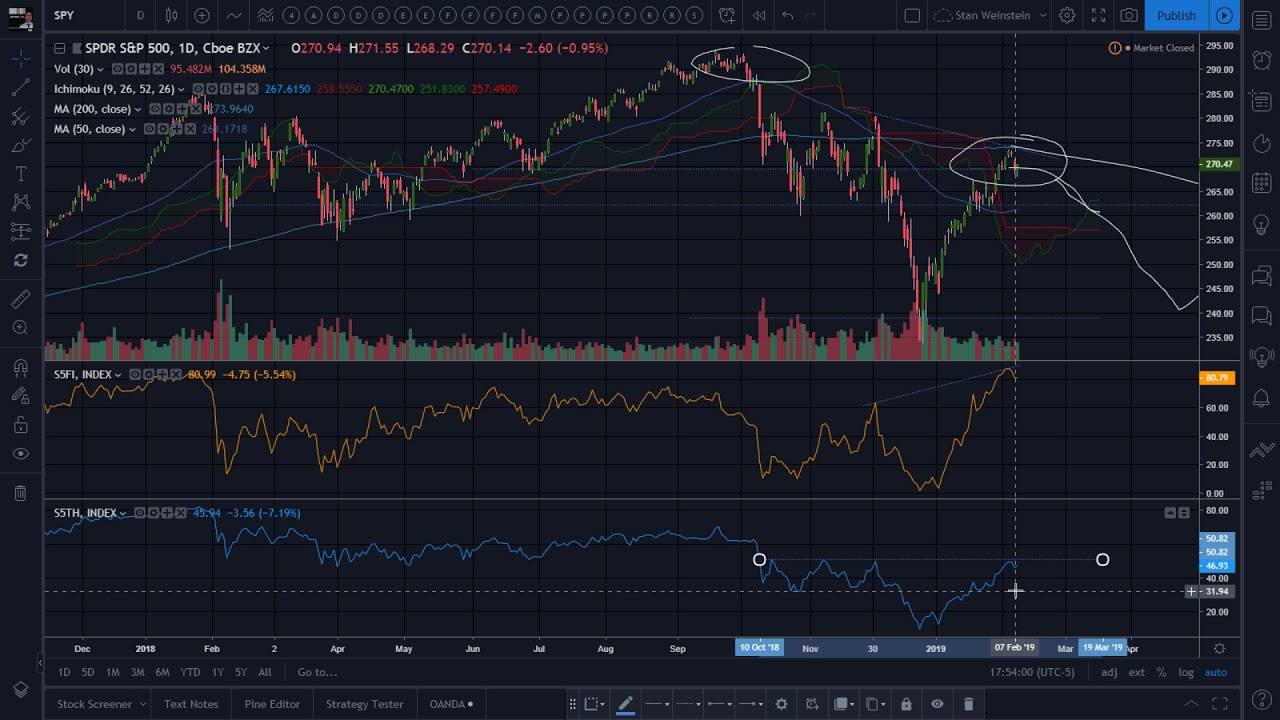The image size is (1280, 720).
Task: Toggle magnet mode in left sidebar
Action: pos(20,367)
